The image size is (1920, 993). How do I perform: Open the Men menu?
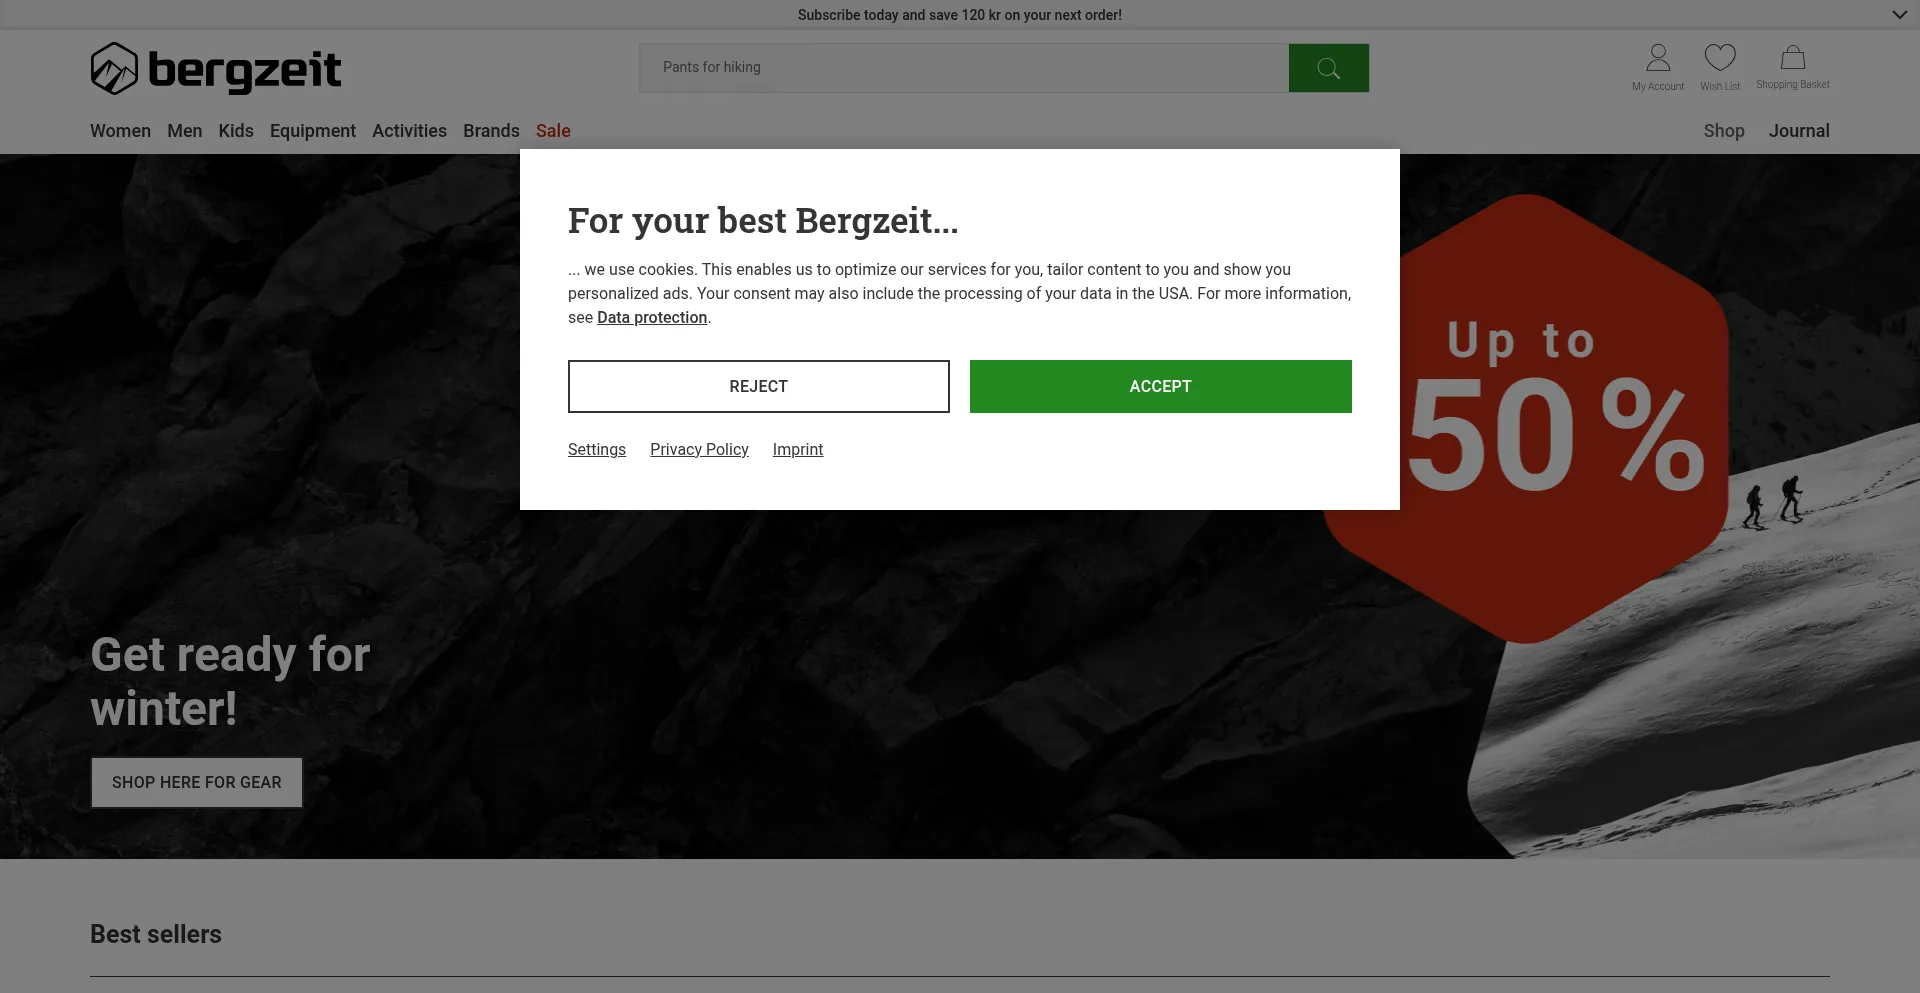pyautogui.click(x=184, y=131)
